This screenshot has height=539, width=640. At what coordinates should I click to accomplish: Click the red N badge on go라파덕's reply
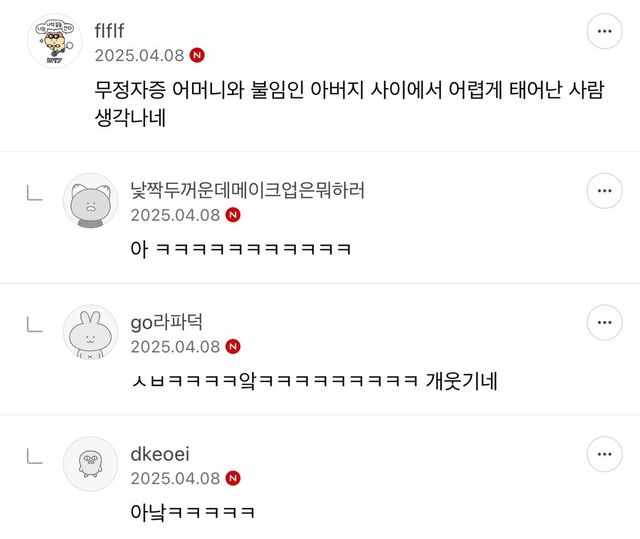233,346
